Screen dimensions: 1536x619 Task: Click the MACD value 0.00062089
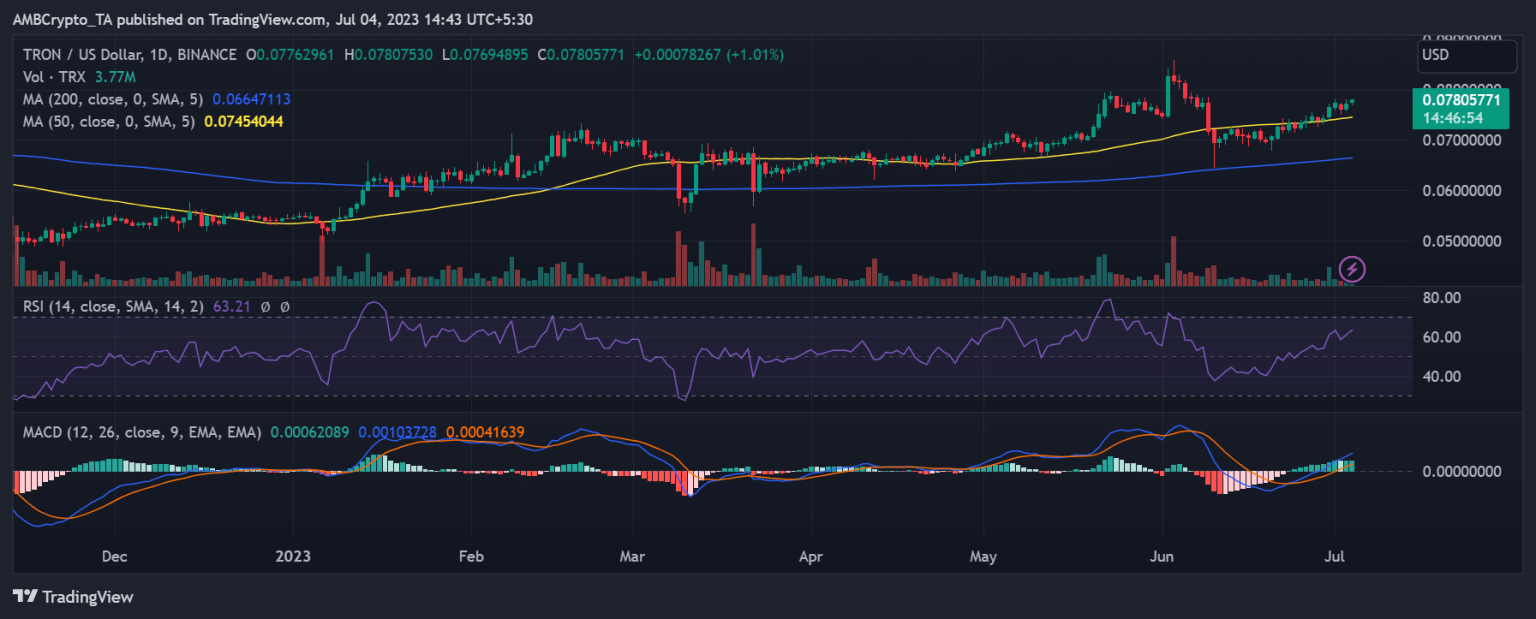309,431
